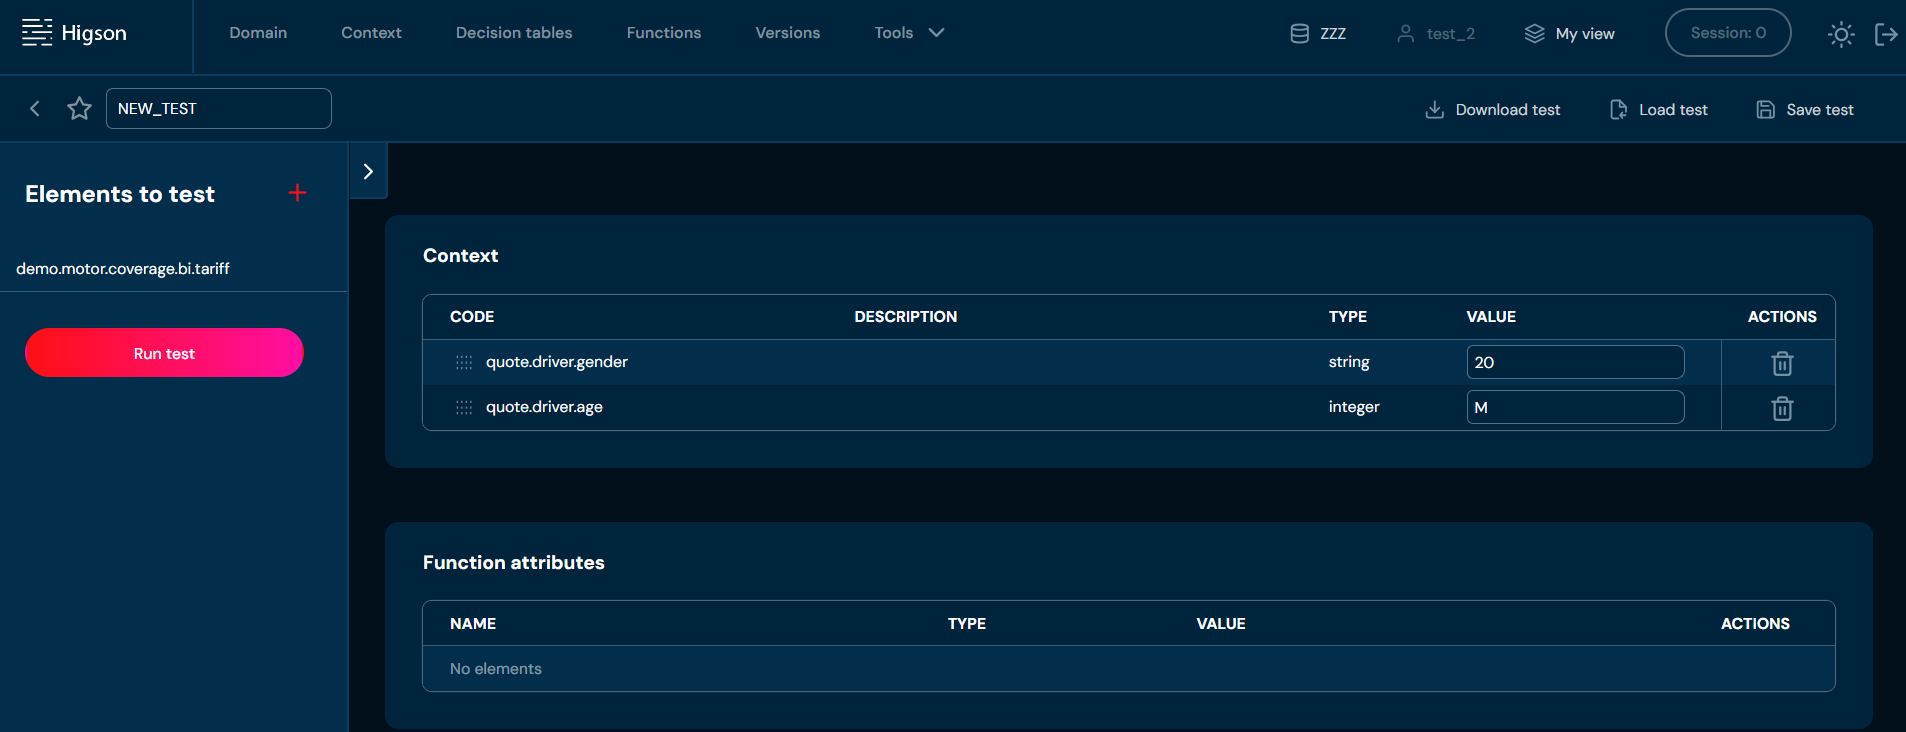Open the Tools dropdown menu
1906x732 pixels.
[908, 33]
